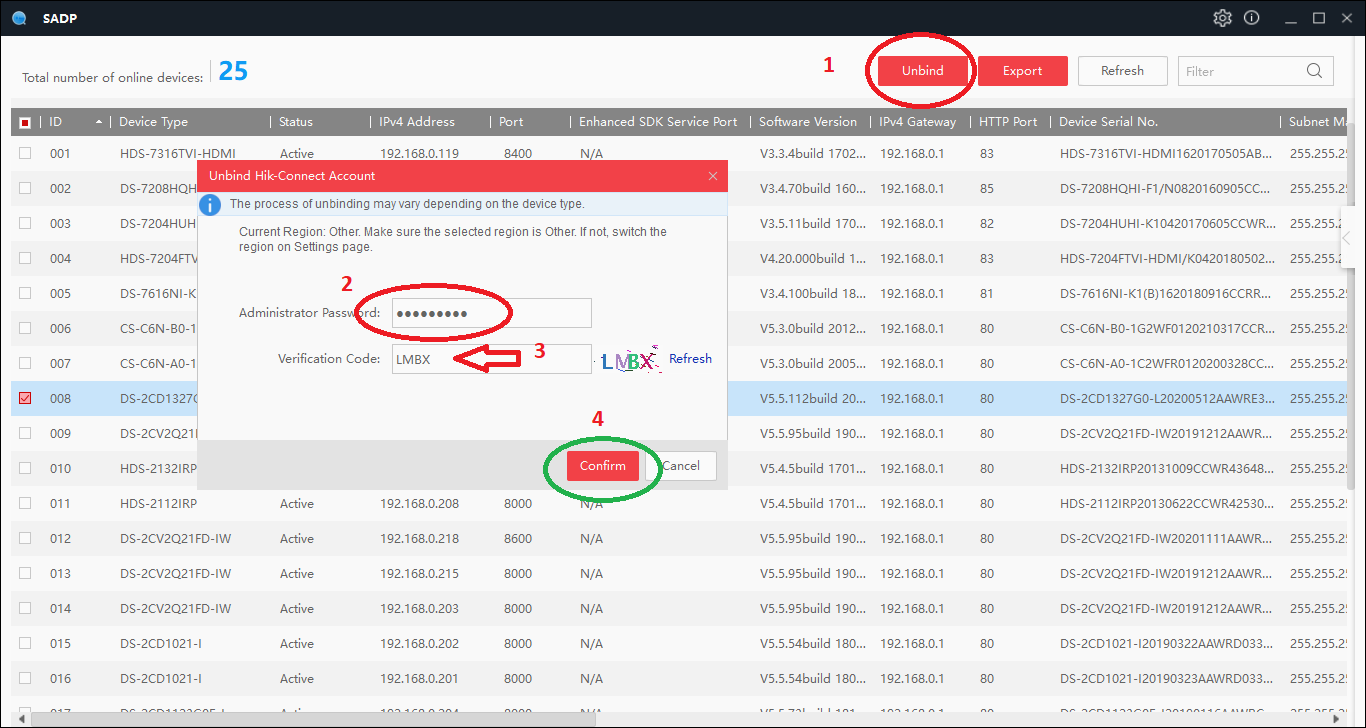
Task: Check the box for device 015
Action: tap(25, 643)
